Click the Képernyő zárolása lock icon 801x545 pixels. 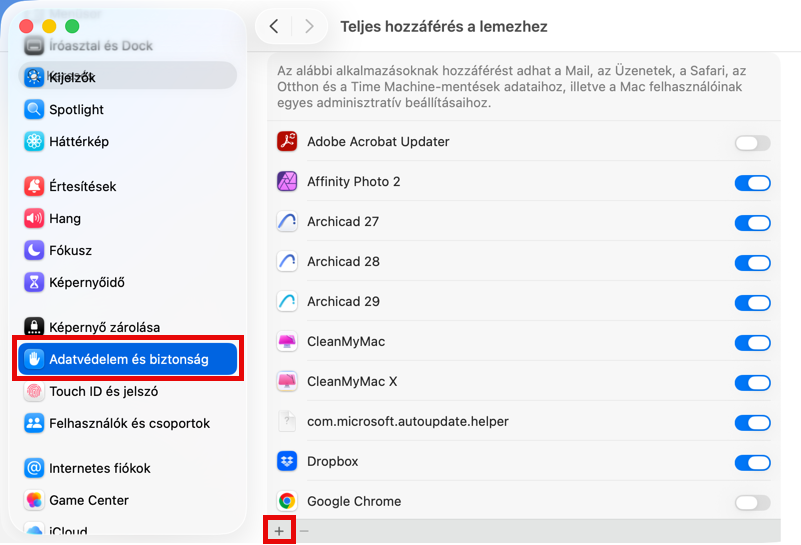pos(34,327)
